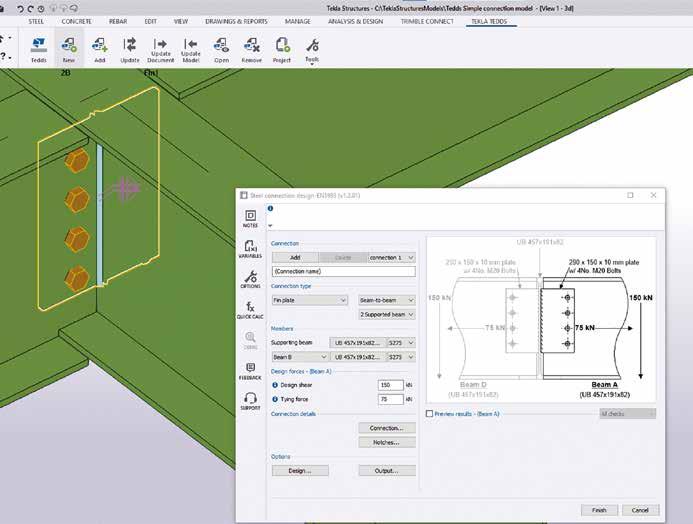This screenshot has width=693, height=524.
Task: Click the Remove calculation icon
Action: 251,49
